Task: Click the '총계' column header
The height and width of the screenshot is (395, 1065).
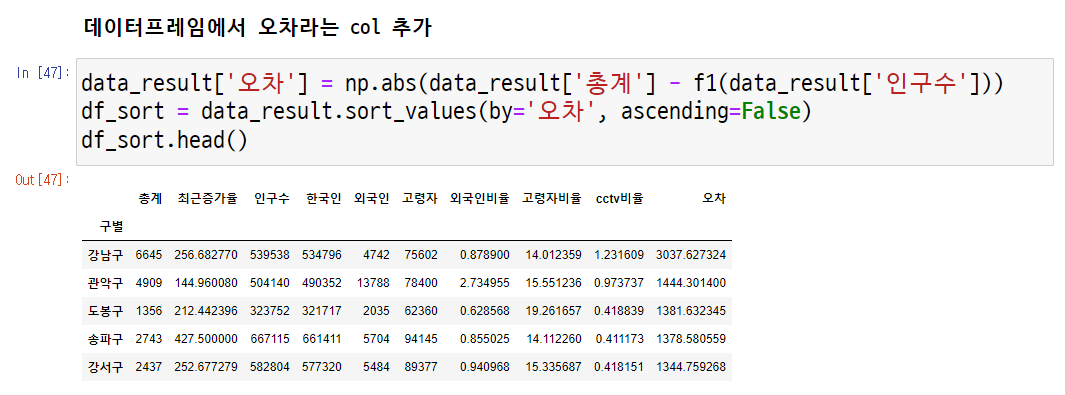Action: 150,199
